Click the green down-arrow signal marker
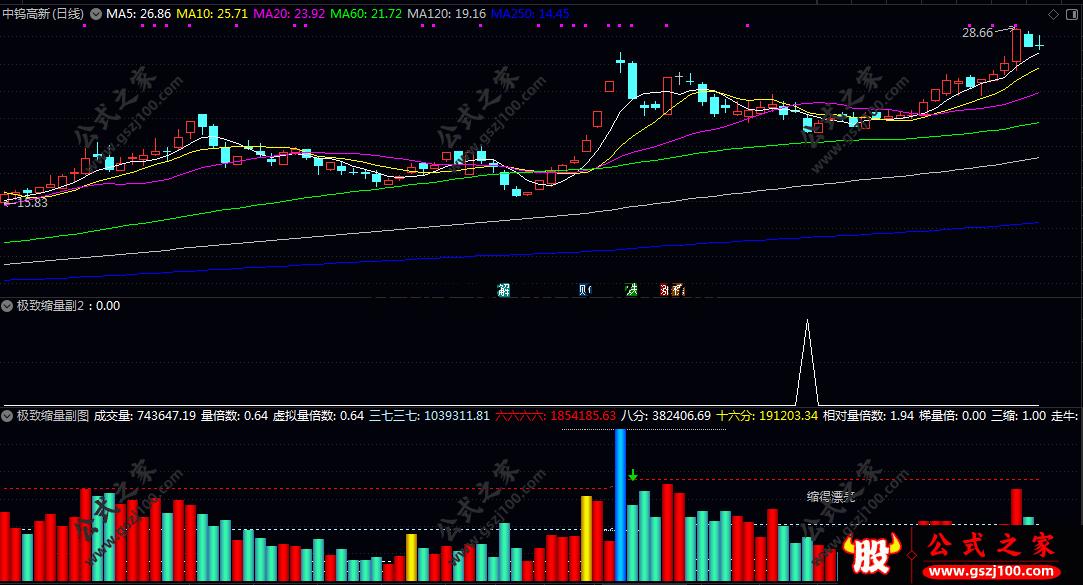The image size is (1083, 585). [633, 475]
